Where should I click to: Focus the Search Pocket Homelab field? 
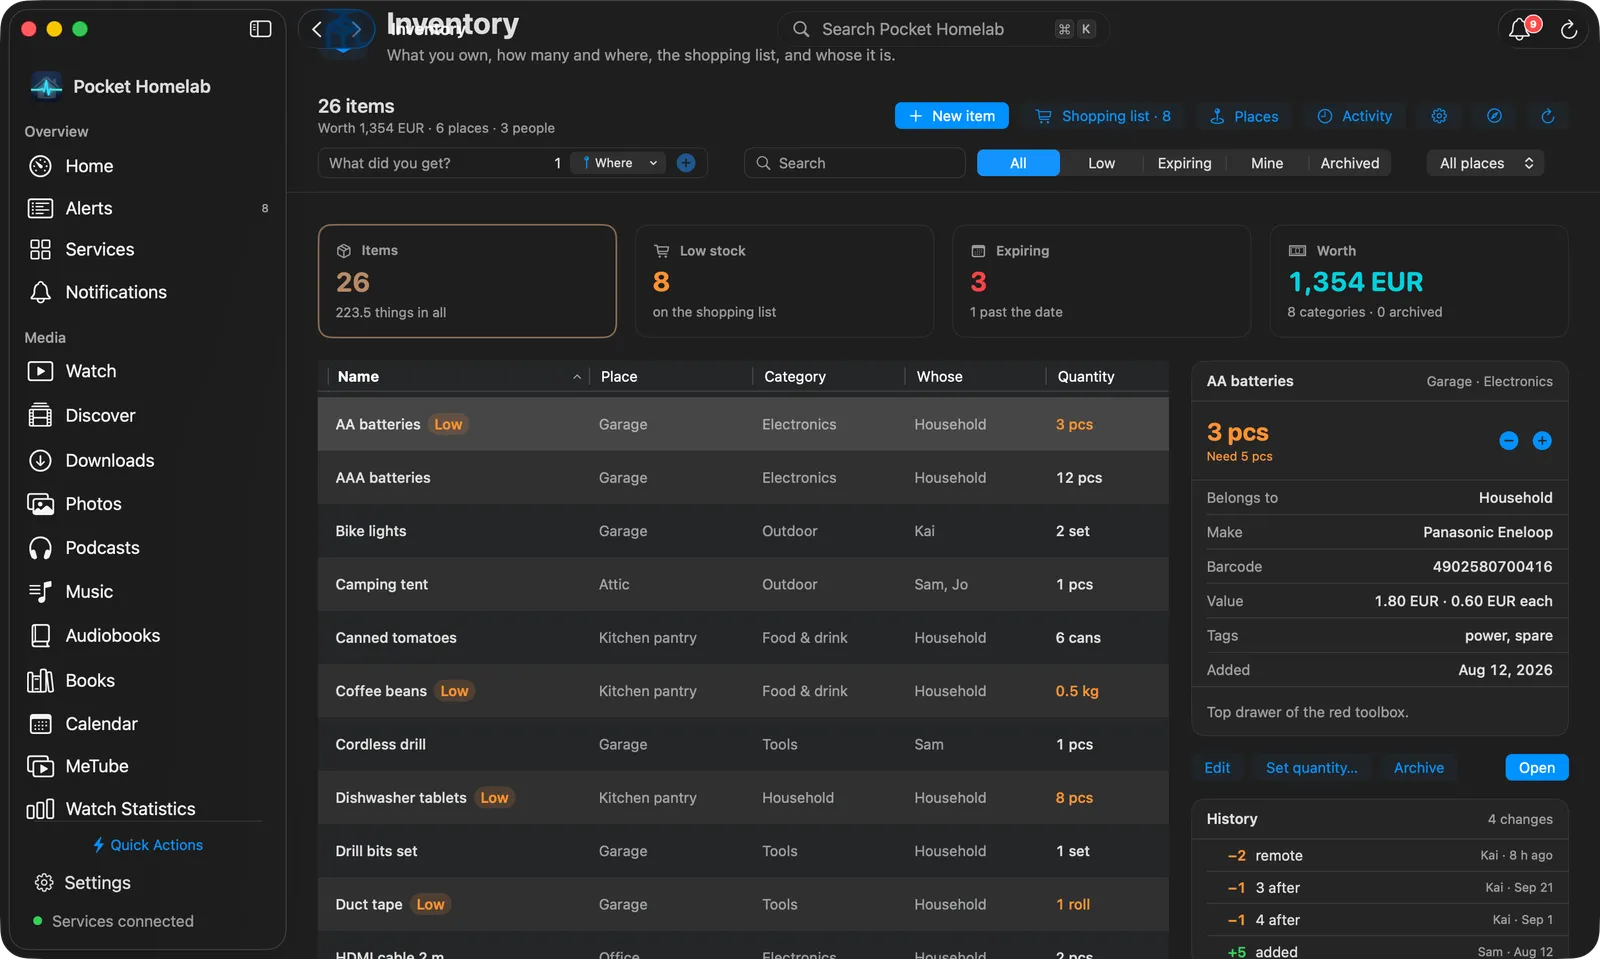pos(943,29)
